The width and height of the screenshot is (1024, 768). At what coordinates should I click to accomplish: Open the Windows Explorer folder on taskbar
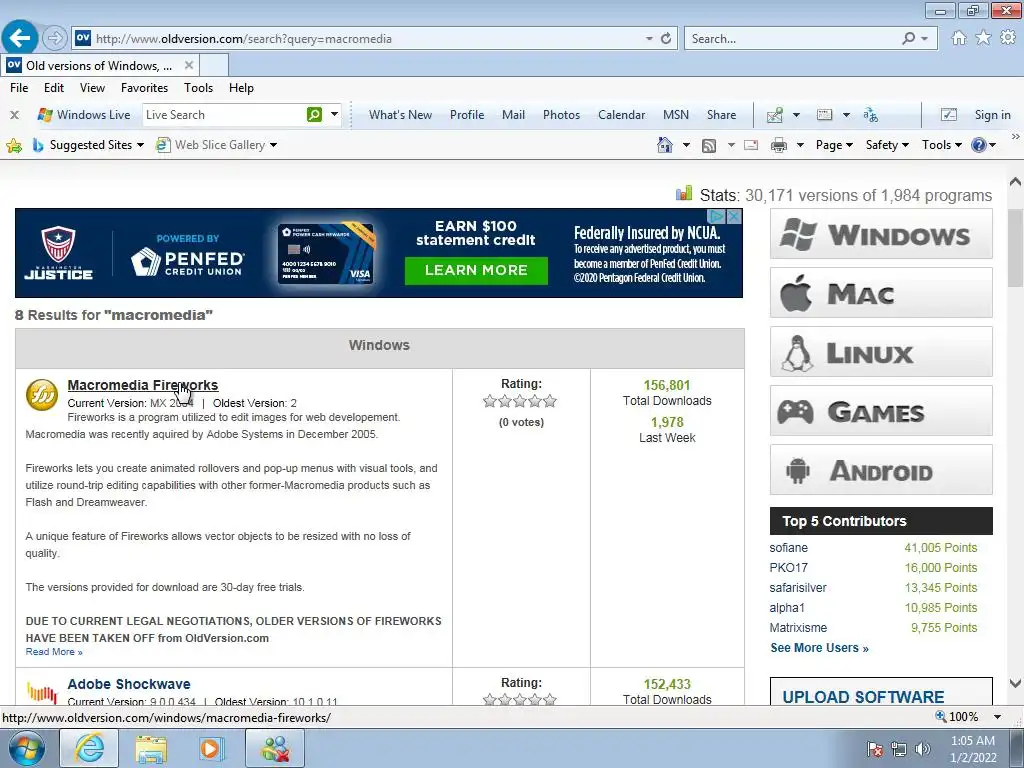(x=151, y=748)
